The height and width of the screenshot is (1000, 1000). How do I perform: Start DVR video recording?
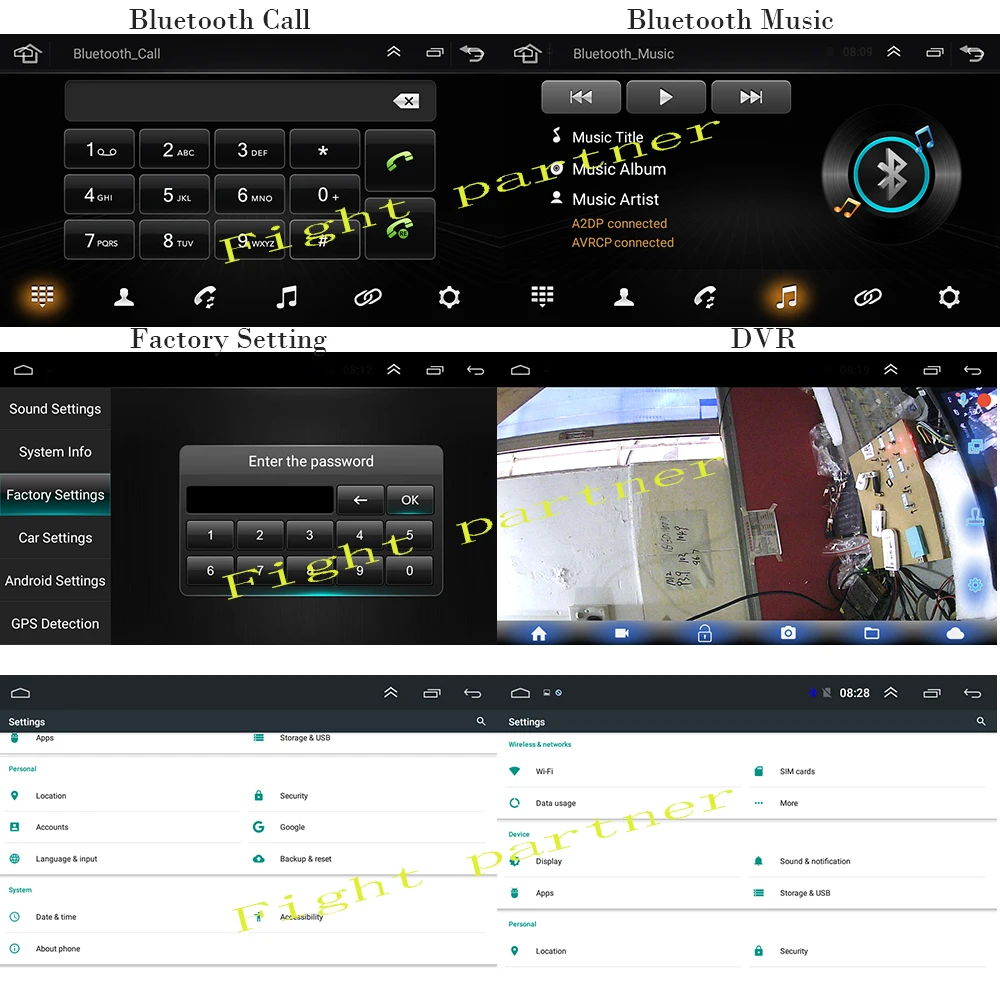[622, 633]
